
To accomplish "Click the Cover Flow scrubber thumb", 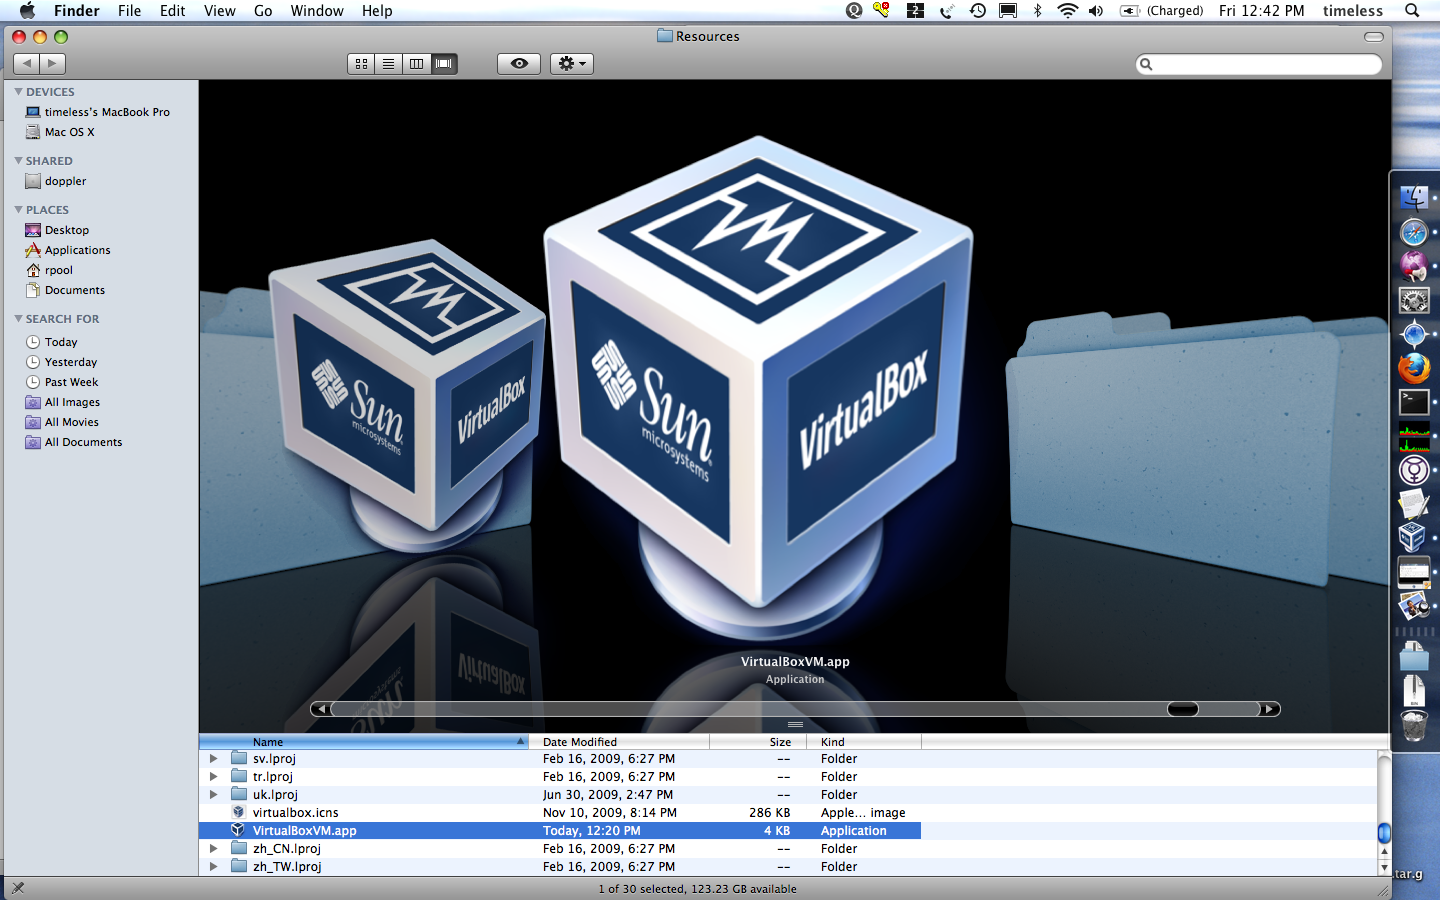I will pyautogui.click(x=1183, y=709).
